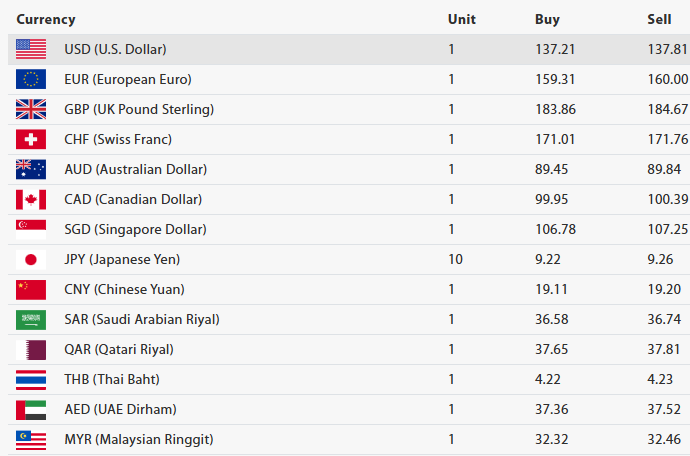Click the Unit column header
690x456 pixels.
pyautogui.click(x=462, y=19)
